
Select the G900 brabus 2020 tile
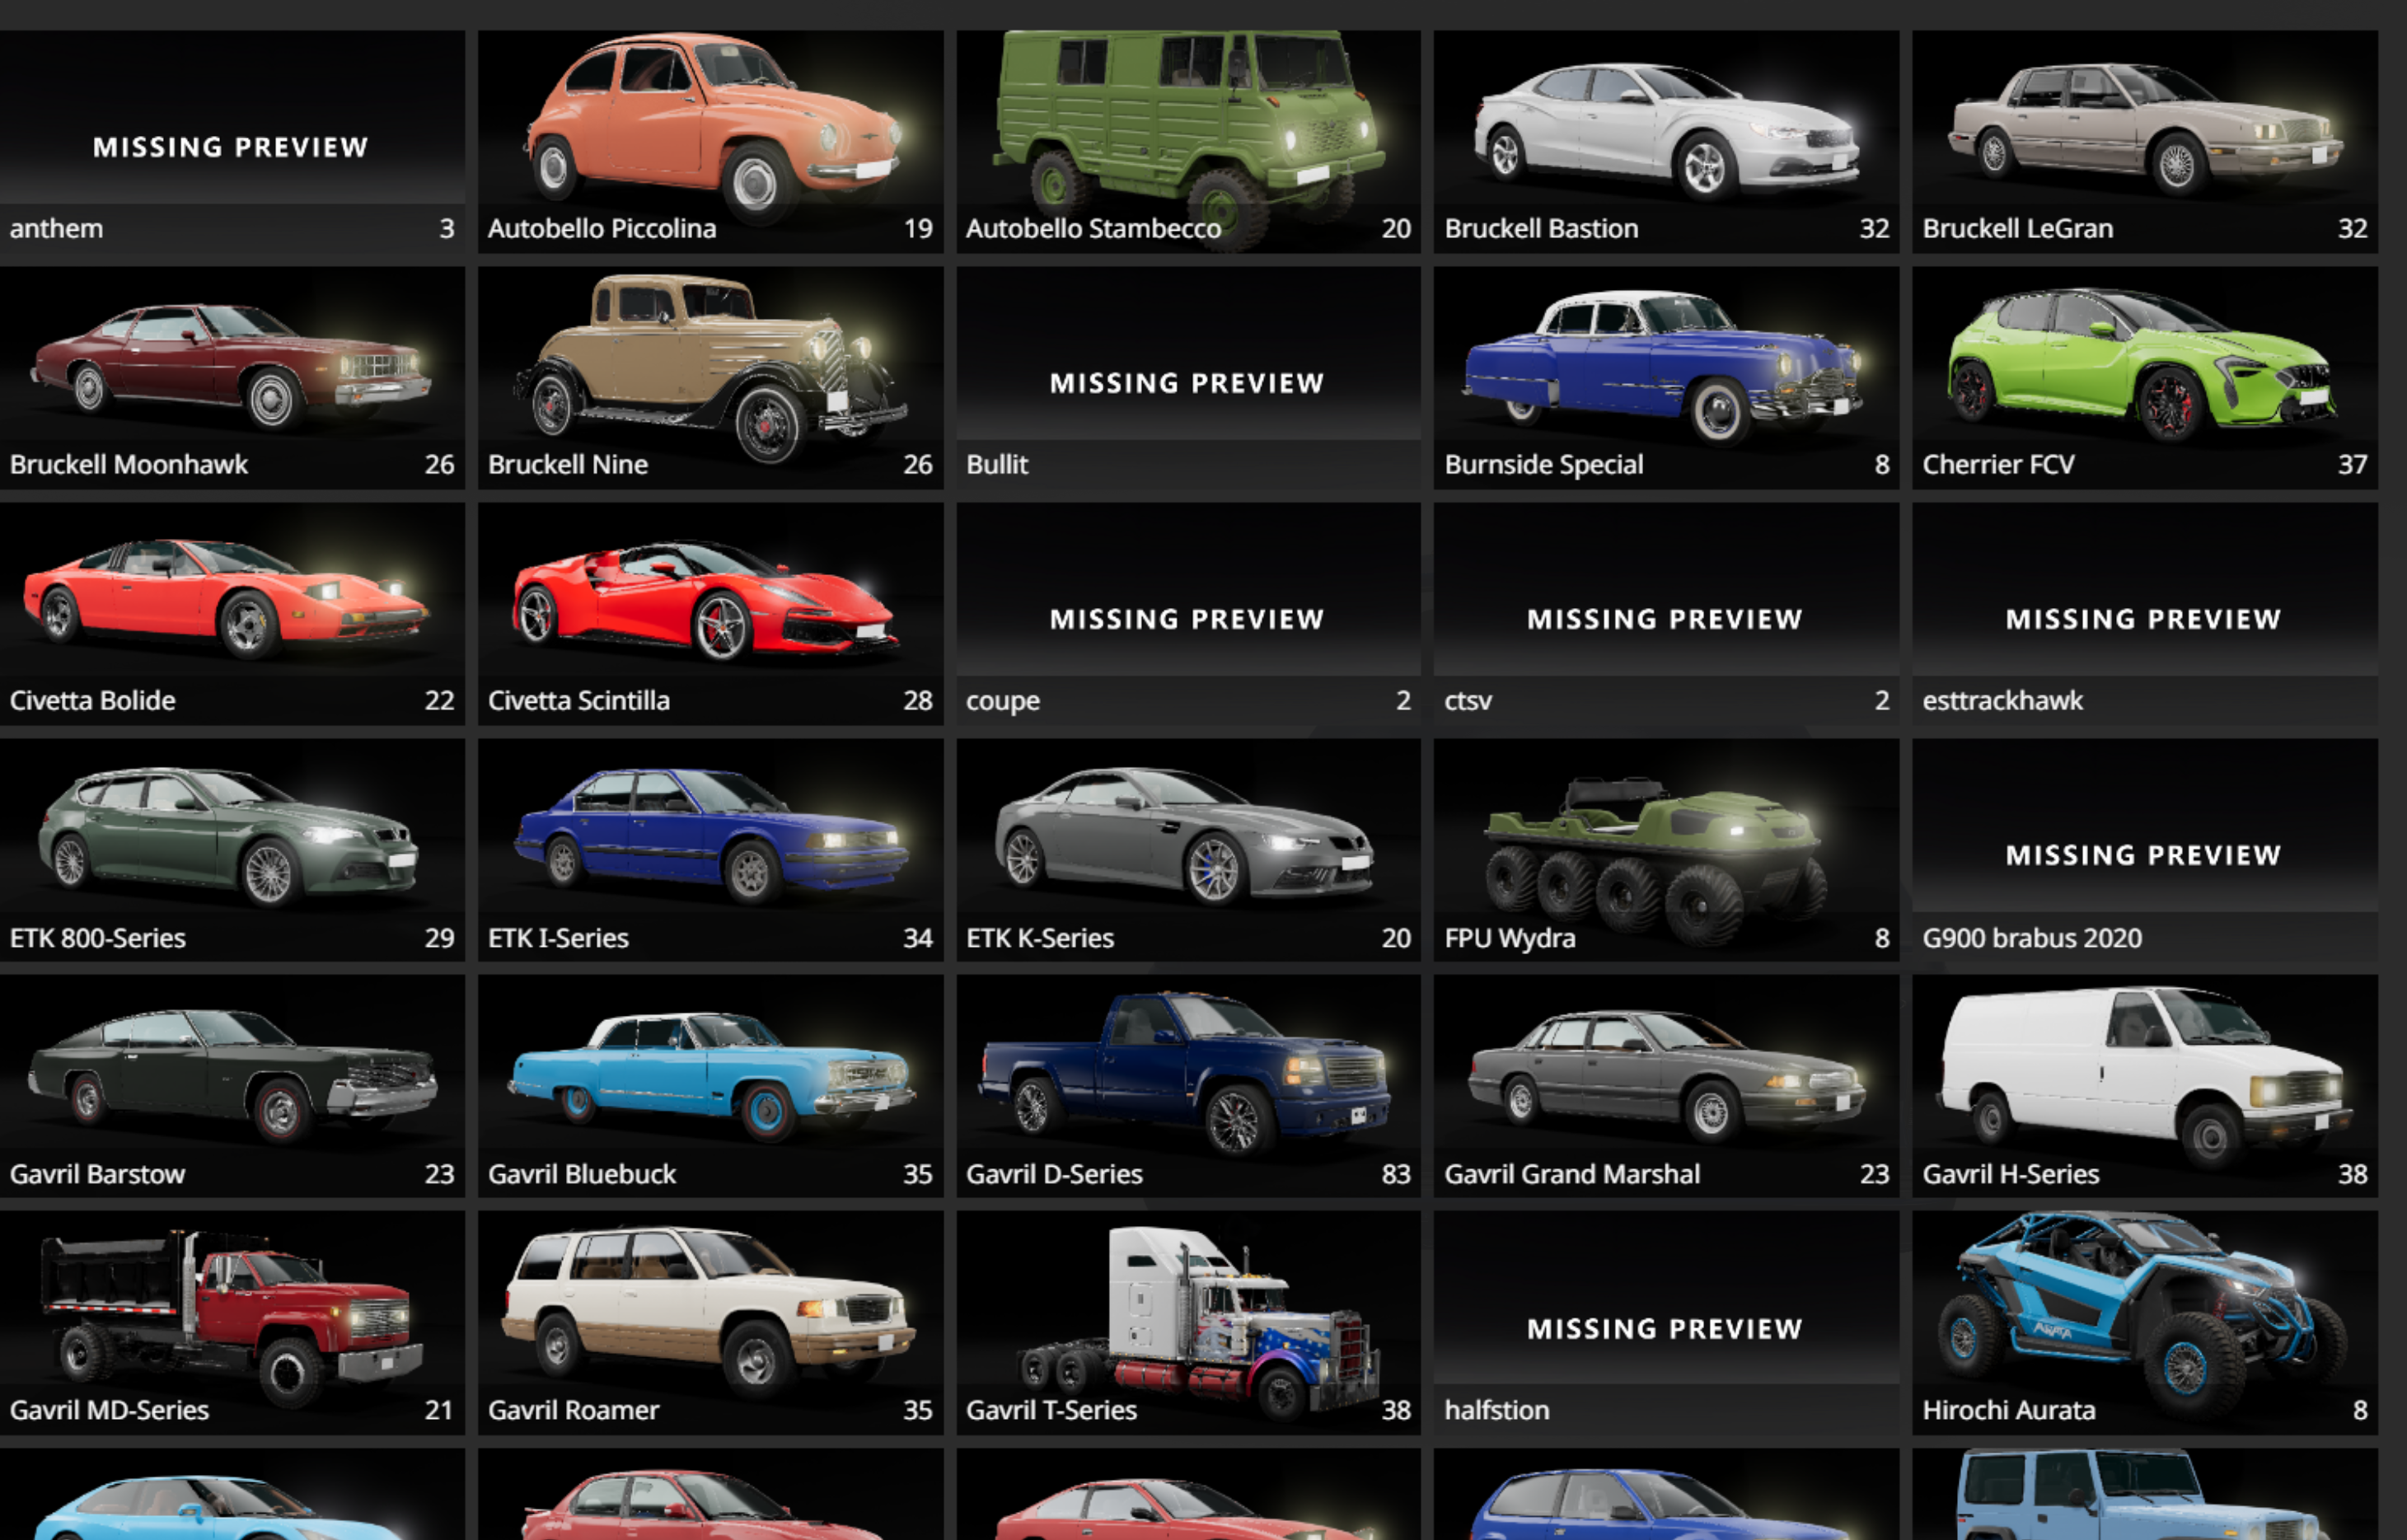click(x=2145, y=850)
